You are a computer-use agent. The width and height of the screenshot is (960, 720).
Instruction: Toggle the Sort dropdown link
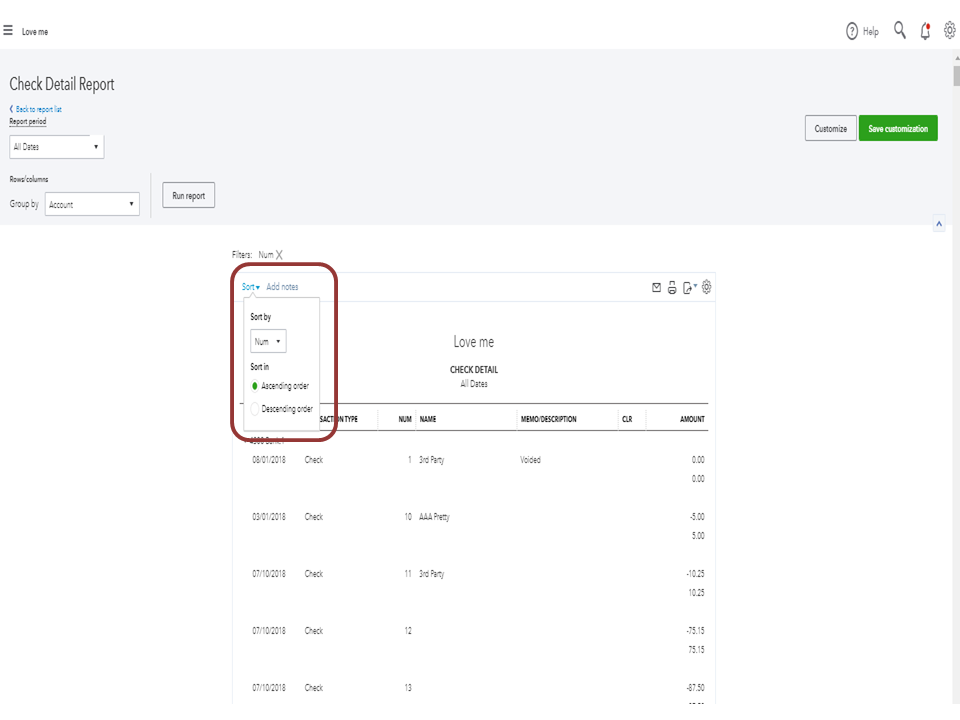(250, 287)
